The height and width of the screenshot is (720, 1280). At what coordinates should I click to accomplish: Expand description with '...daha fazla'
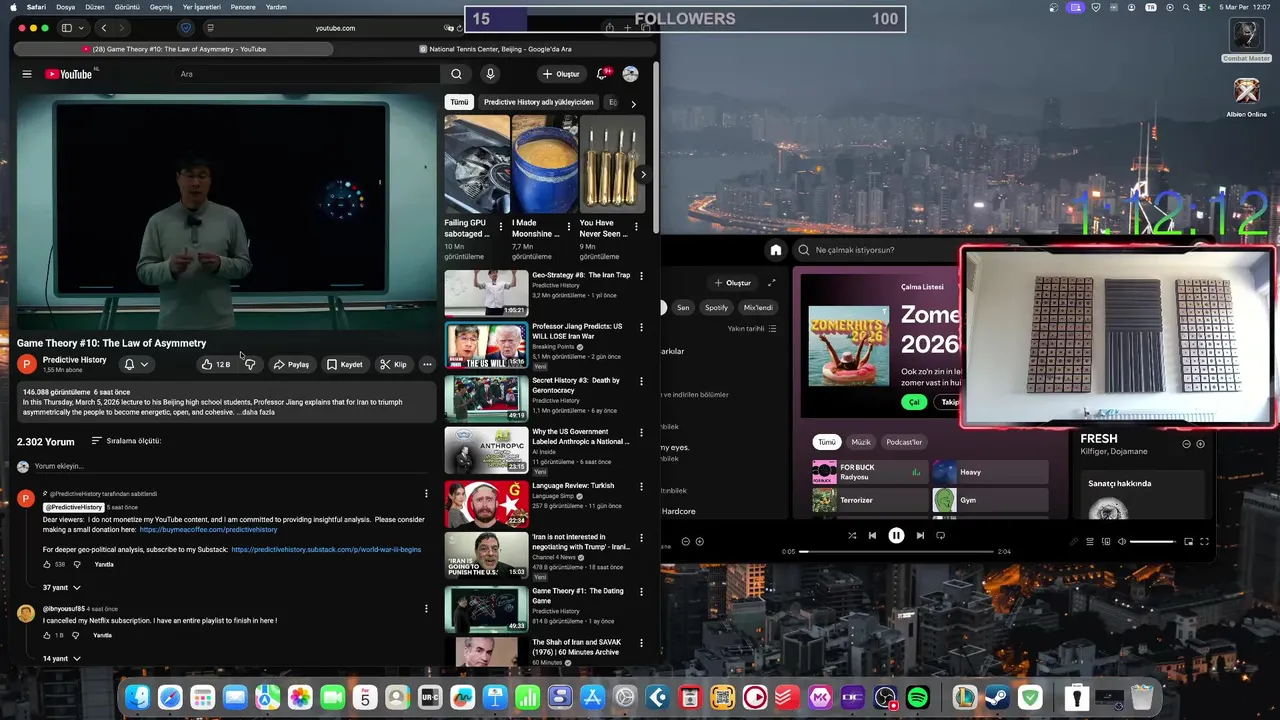pos(258,412)
